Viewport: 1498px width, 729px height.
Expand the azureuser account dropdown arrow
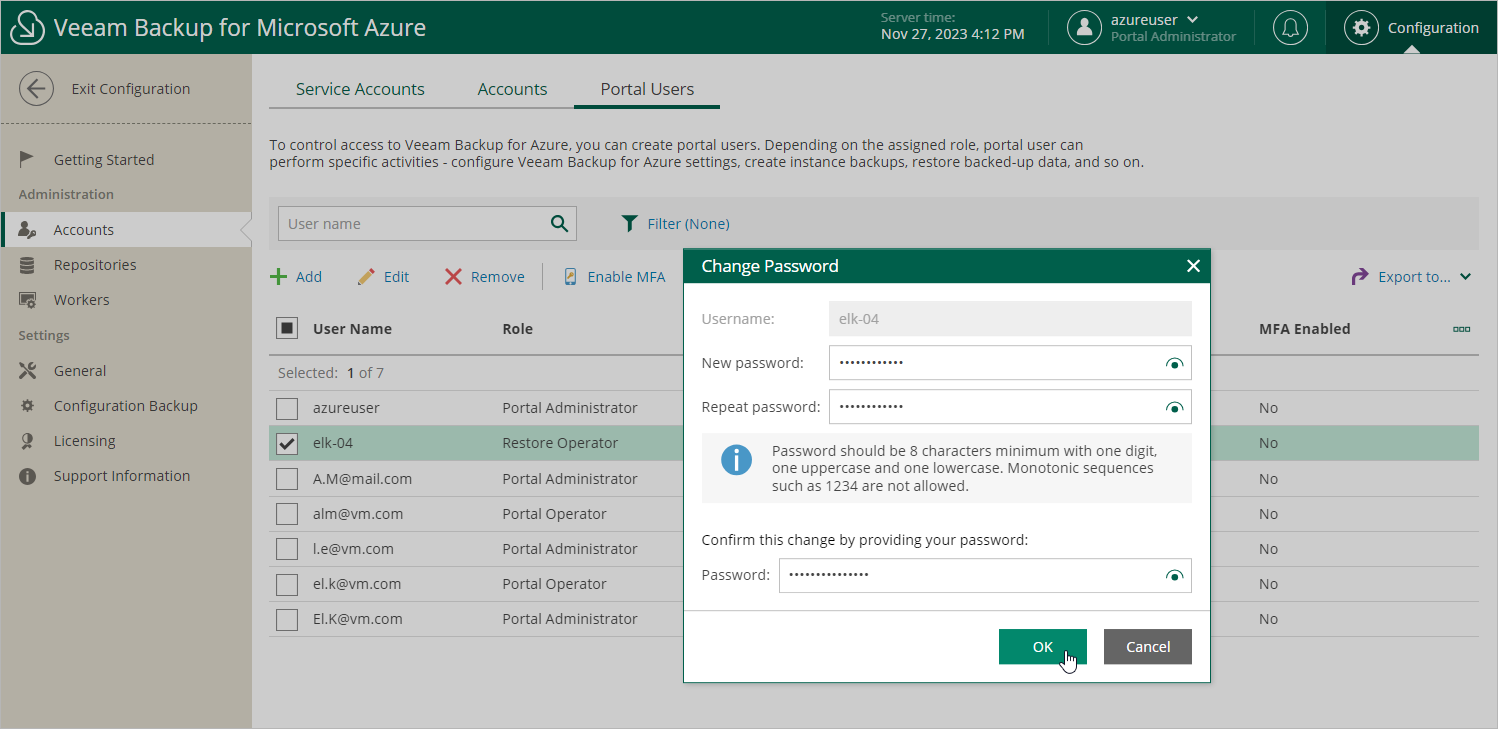point(1192,20)
